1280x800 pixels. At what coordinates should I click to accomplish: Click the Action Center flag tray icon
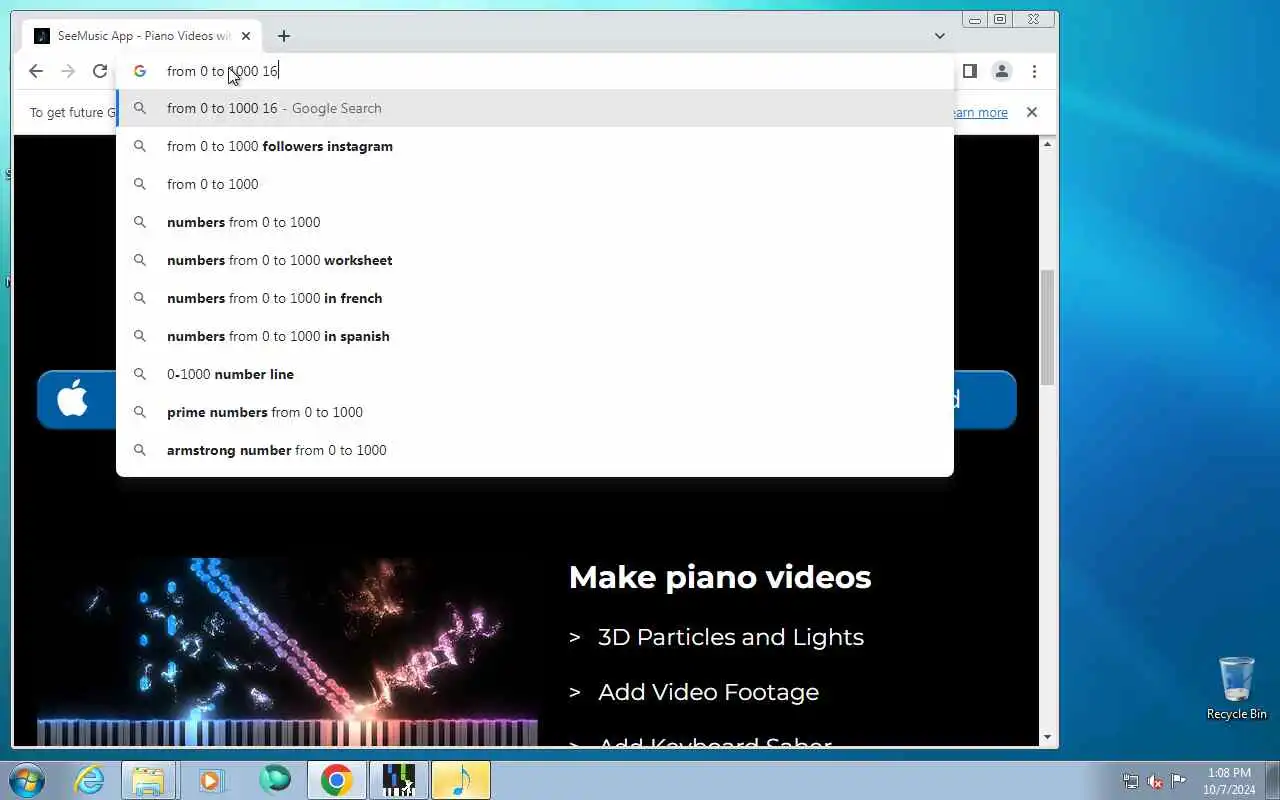click(x=1179, y=781)
